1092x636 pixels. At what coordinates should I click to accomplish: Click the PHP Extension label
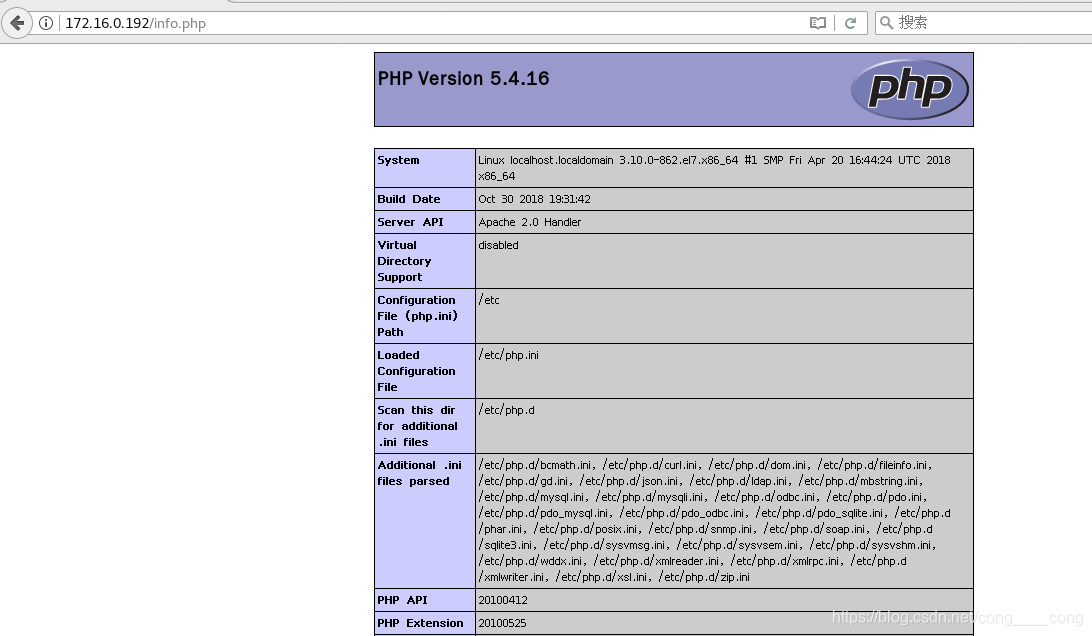click(420, 623)
